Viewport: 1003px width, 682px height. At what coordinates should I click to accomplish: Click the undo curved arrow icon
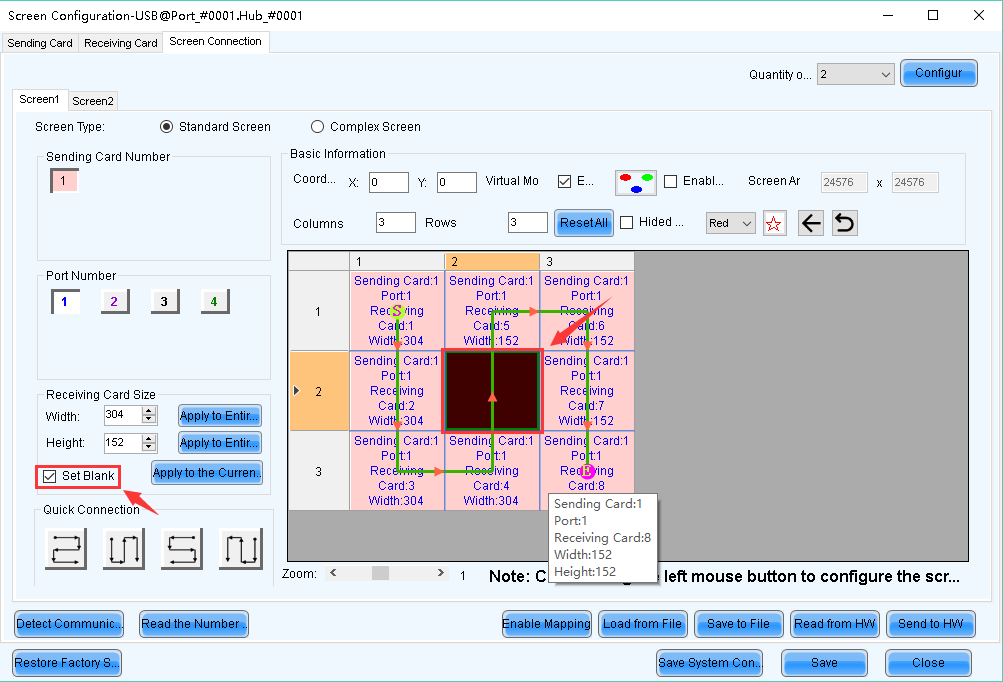tap(845, 223)
